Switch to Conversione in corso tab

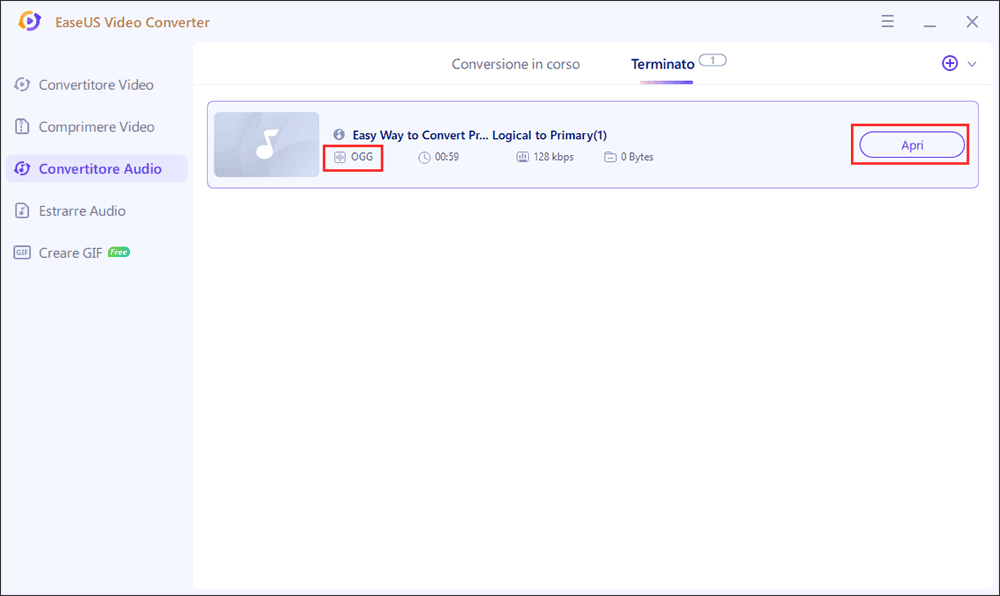coord(515,64)
